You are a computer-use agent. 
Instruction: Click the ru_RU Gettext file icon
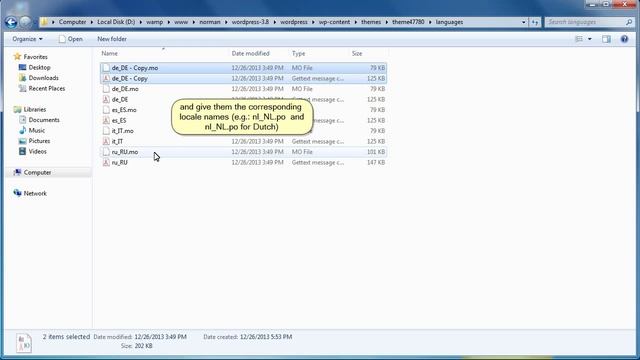click(106, 162)
